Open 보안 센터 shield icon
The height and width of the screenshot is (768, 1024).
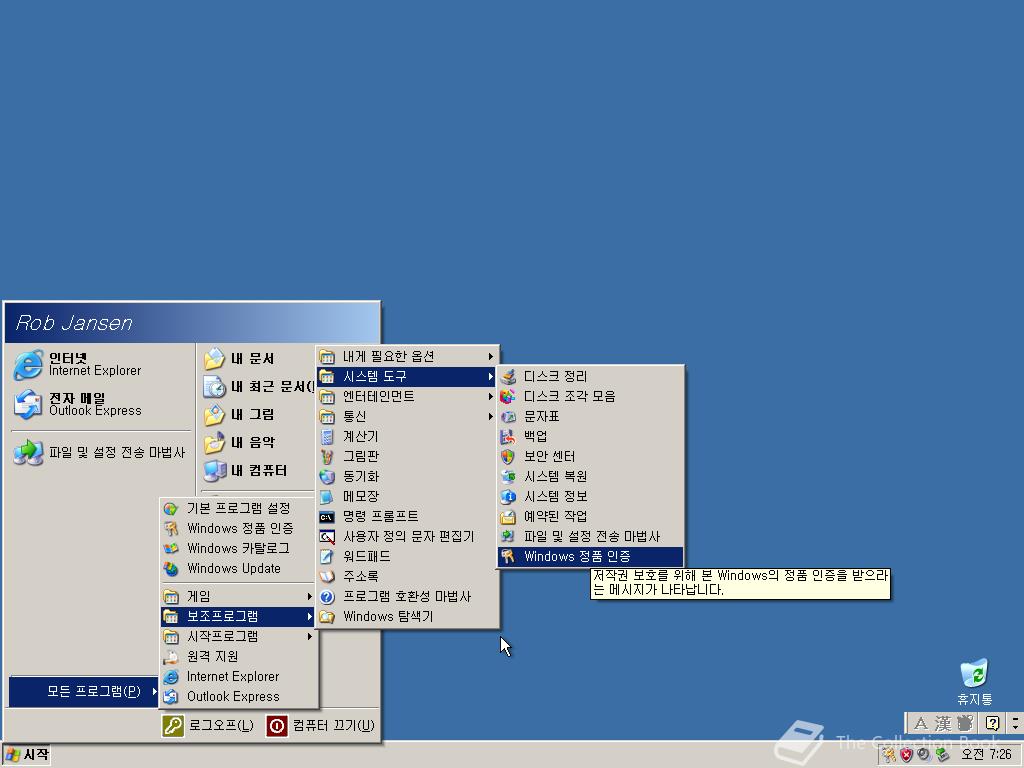(508, 456)
